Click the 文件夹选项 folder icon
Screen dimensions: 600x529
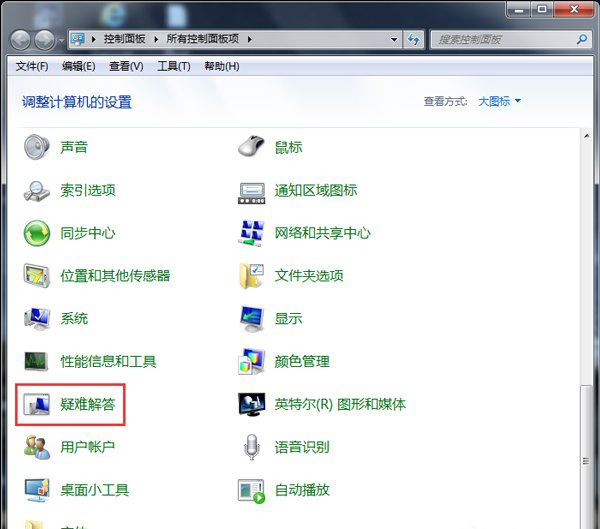(x=251, y=276)
